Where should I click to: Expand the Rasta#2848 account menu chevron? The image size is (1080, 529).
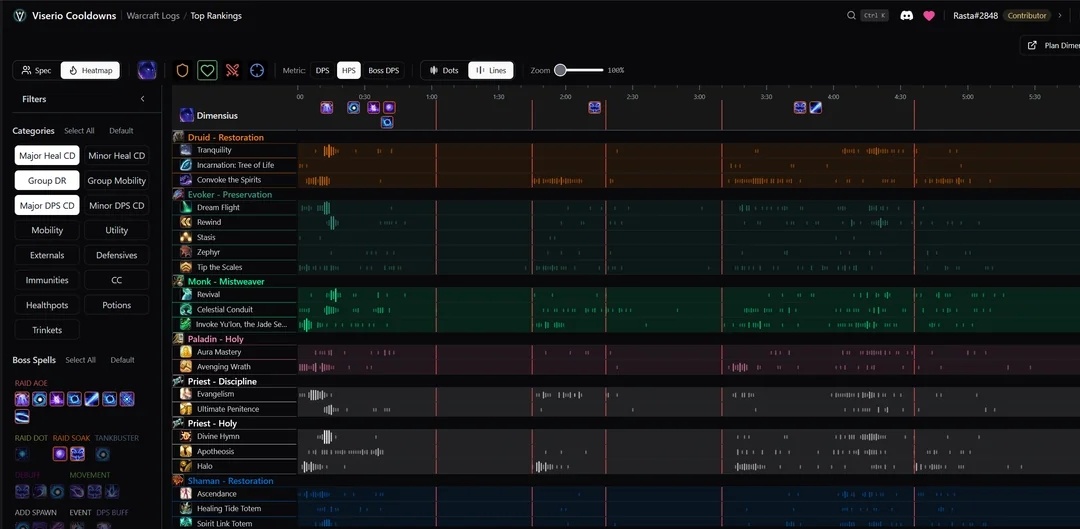coord(1061,16)
